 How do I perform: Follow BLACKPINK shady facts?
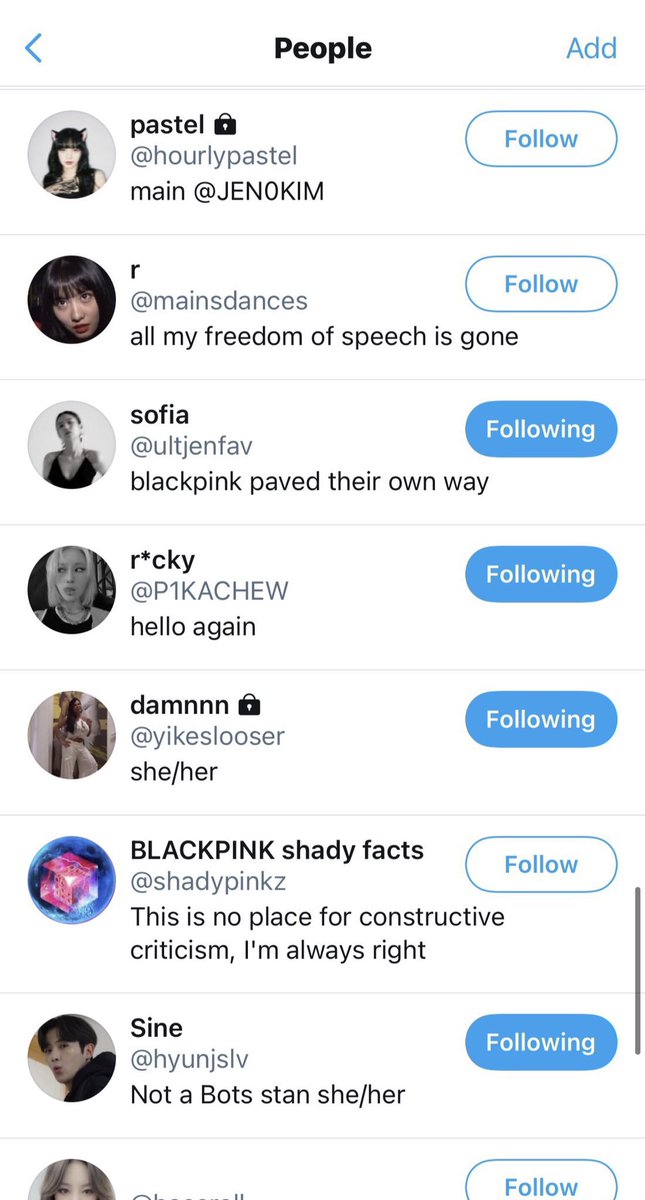[x=541, y=864]
